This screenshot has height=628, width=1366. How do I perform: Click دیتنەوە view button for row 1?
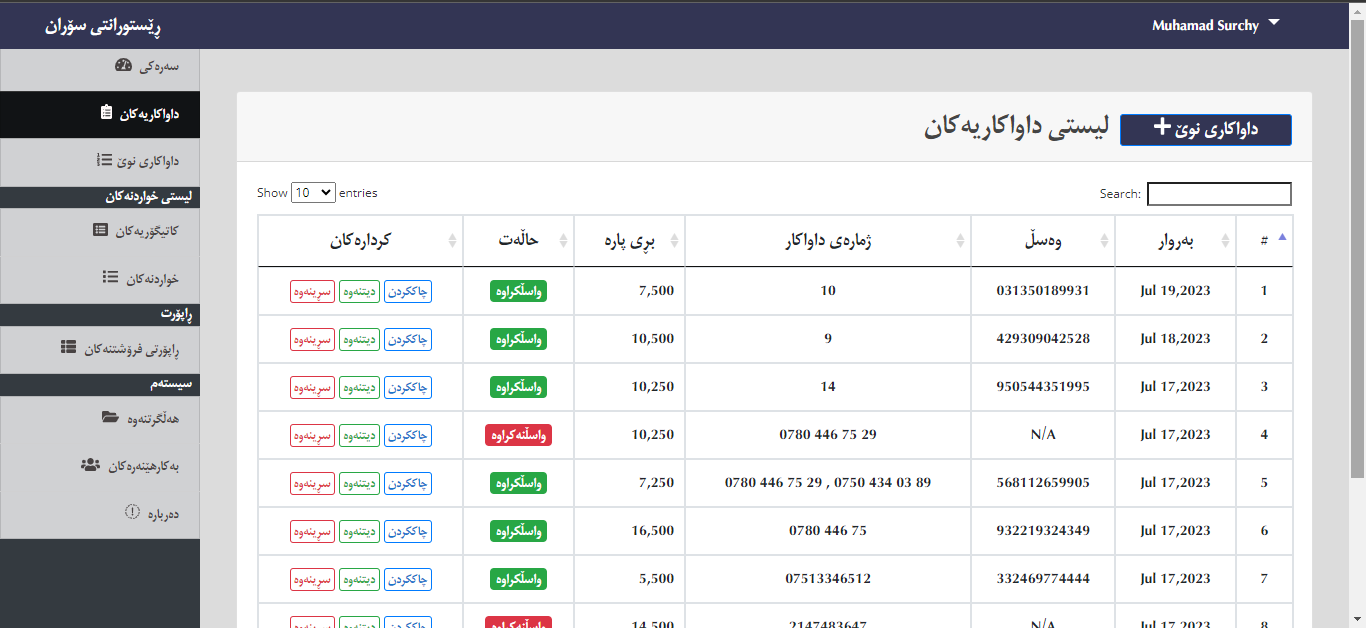tap(359, 291)
